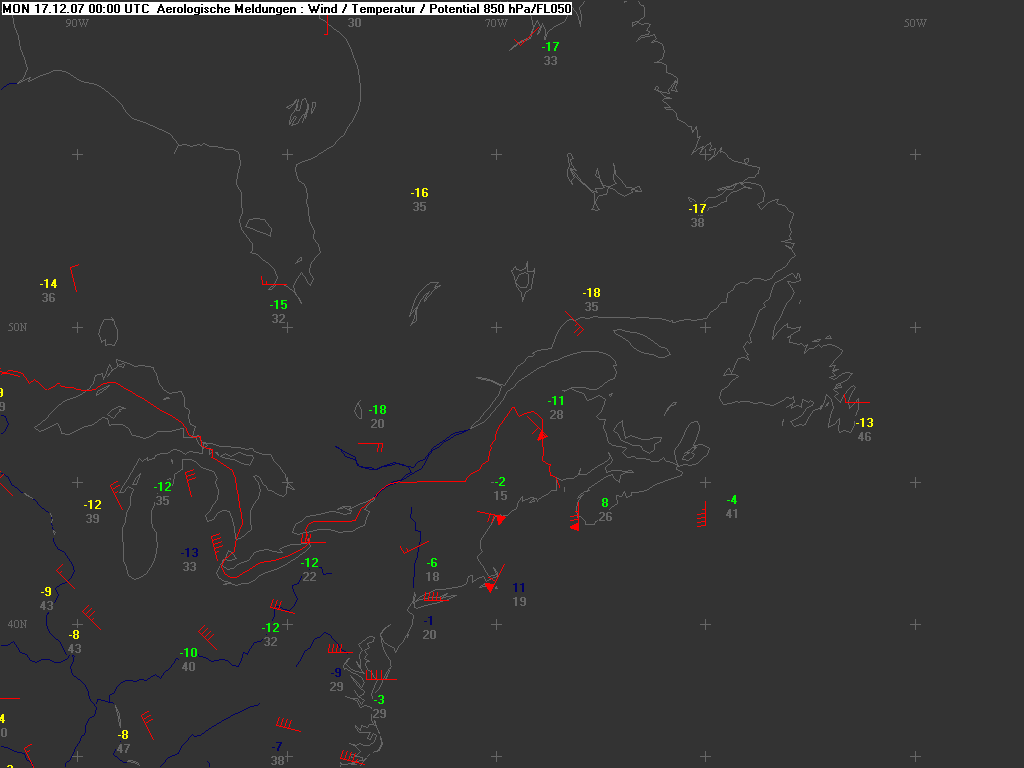Click the red wind barb right of the -8 / 47 station
Screen dimensions: 1024x768
point(148,722)
